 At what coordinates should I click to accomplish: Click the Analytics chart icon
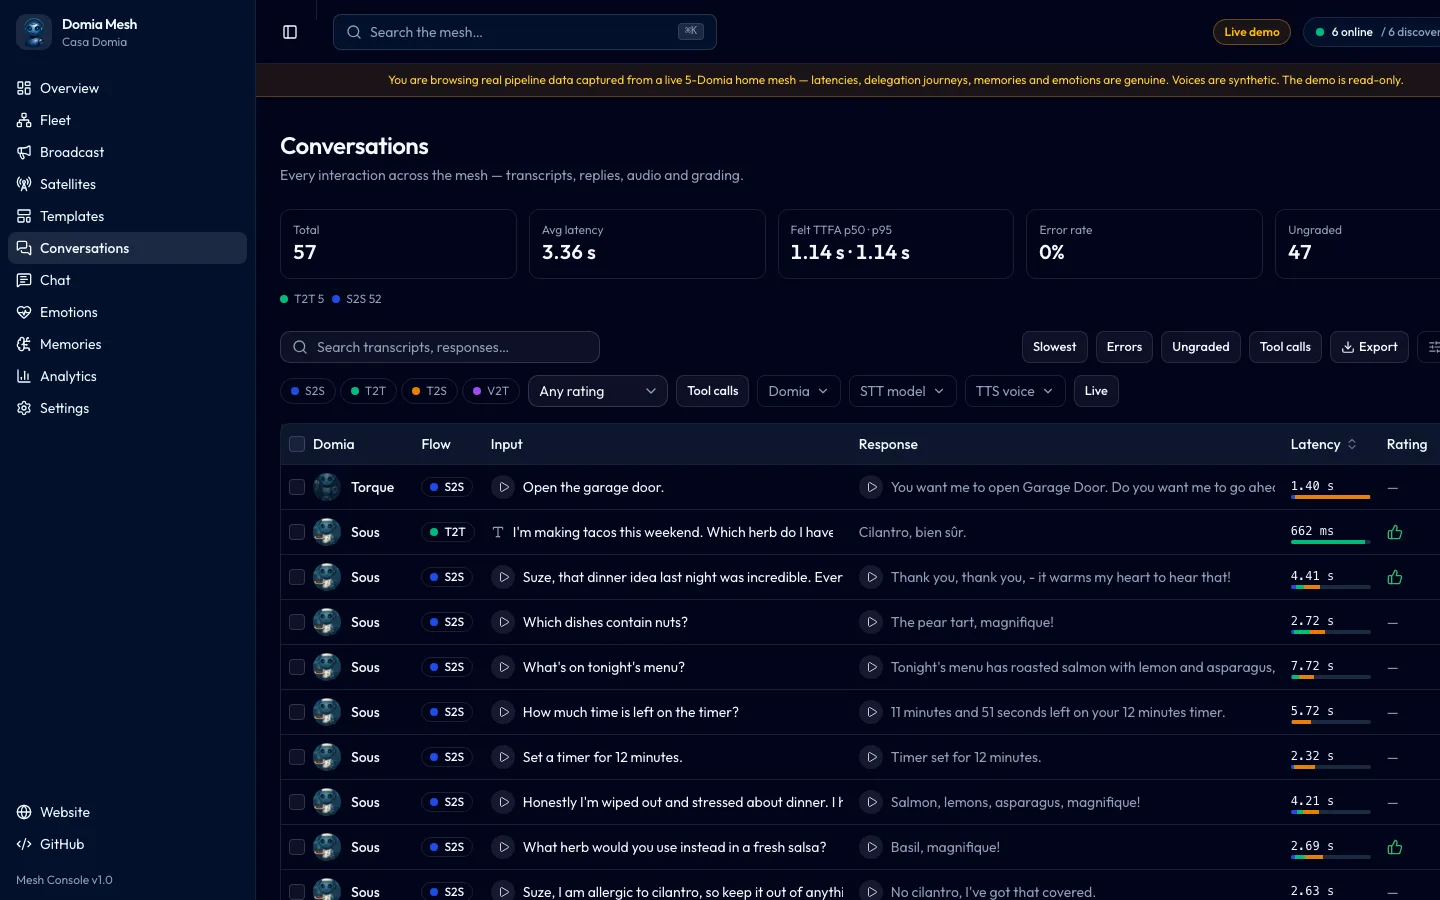(x=24, y=376)
